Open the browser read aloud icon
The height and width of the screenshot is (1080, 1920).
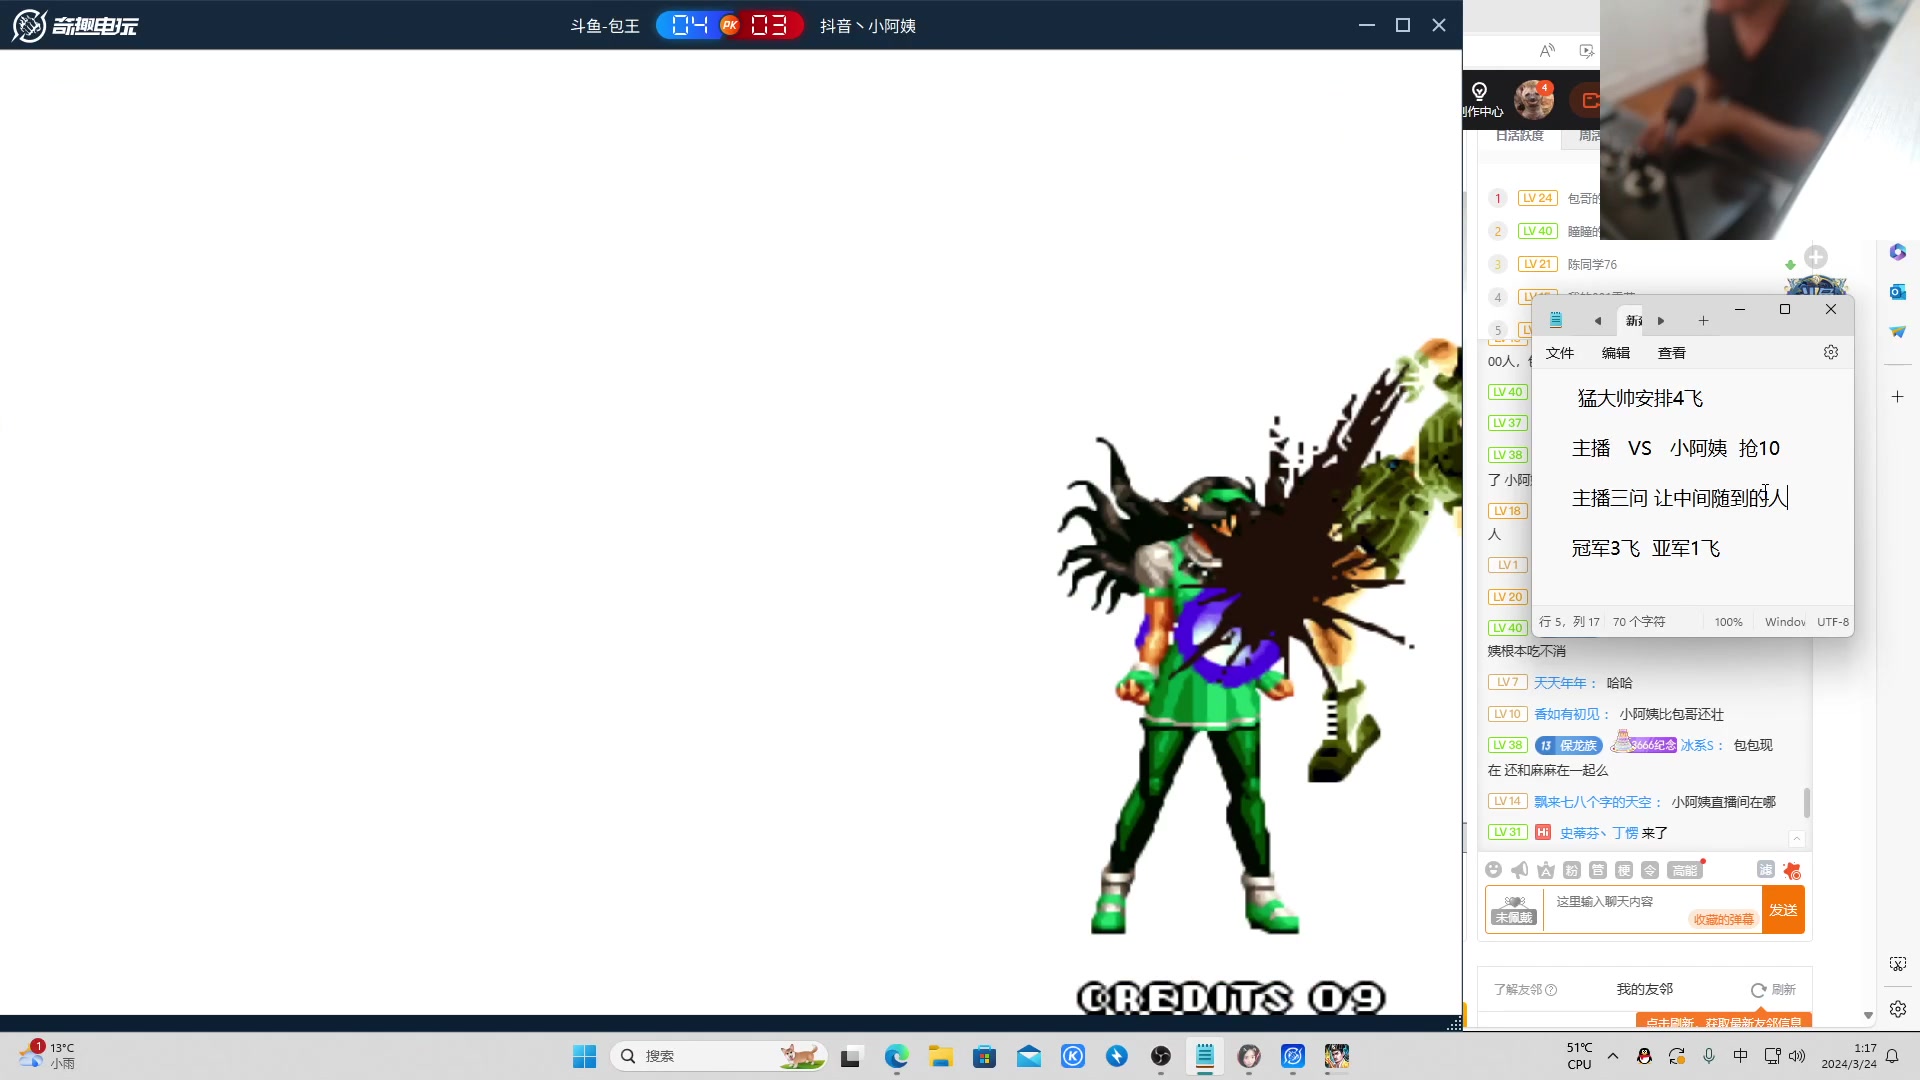point(1547,51)
